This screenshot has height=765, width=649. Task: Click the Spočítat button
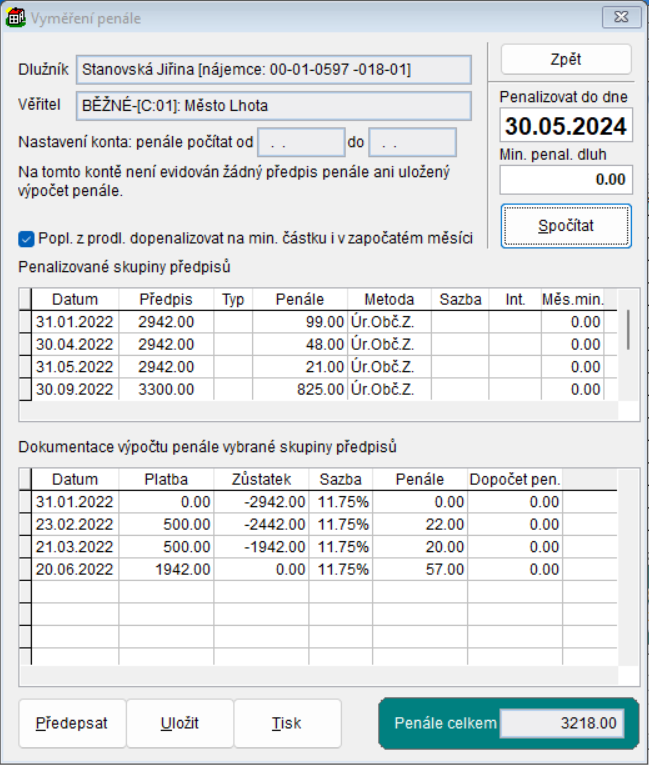[566, 226]
